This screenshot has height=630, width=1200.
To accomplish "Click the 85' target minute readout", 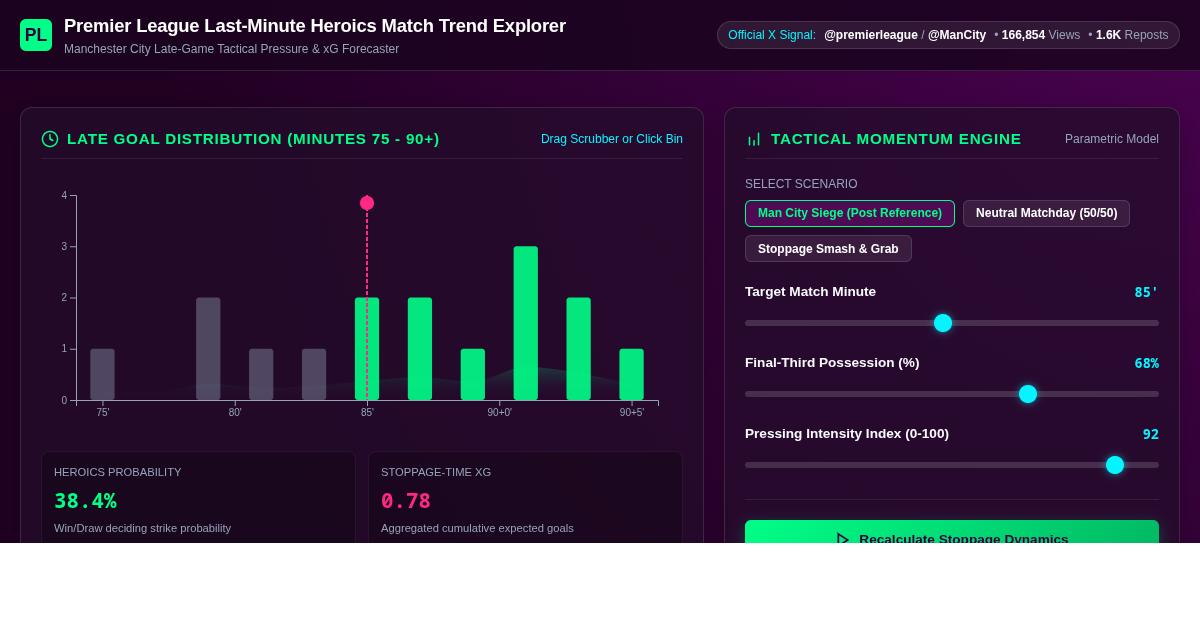I will (1146, 292).
